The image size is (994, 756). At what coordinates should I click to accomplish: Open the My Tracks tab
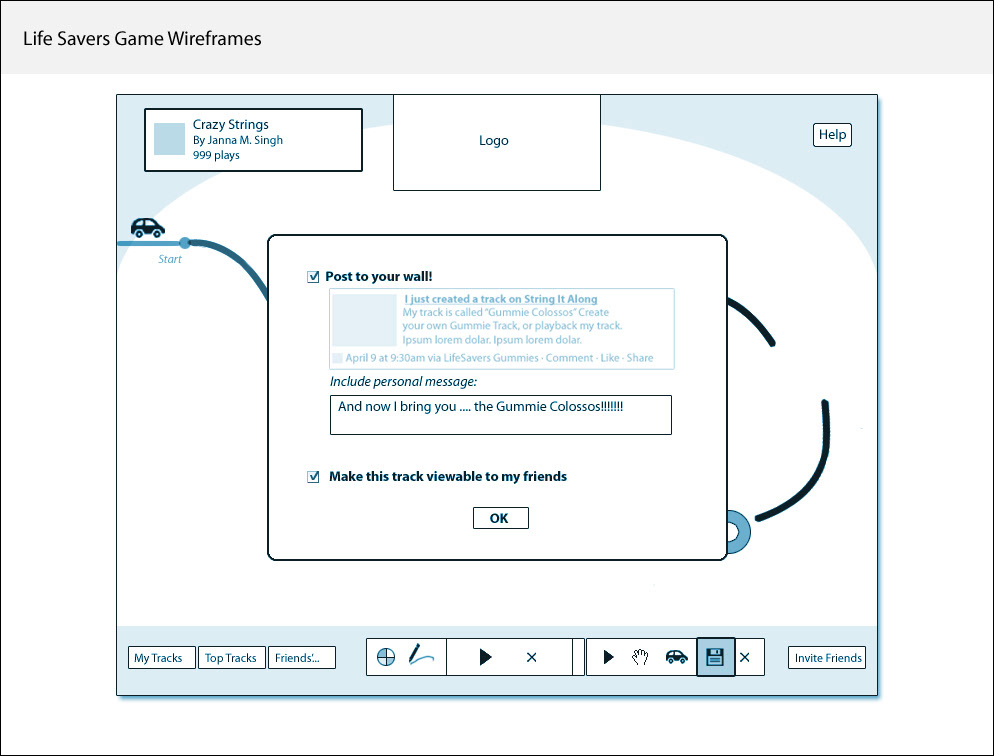tap(162, 658)
